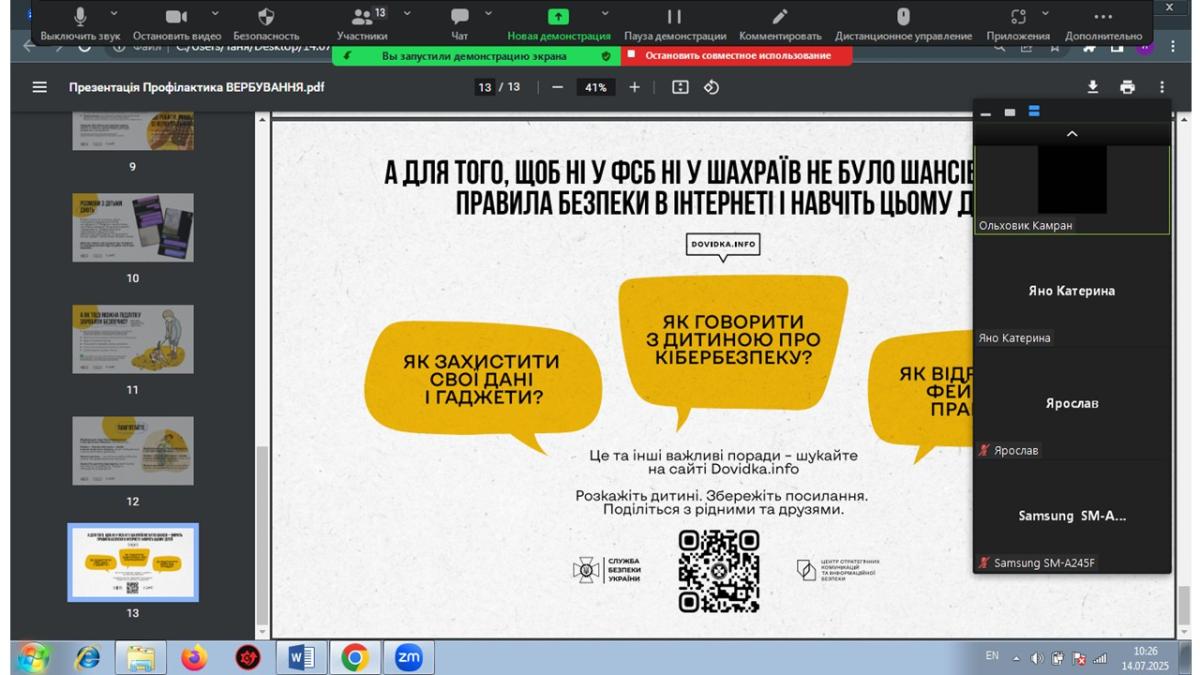Toggle the PDF sidebar hamburger menu
Screen dimensions: 1200x675
[x=40, y=87]
